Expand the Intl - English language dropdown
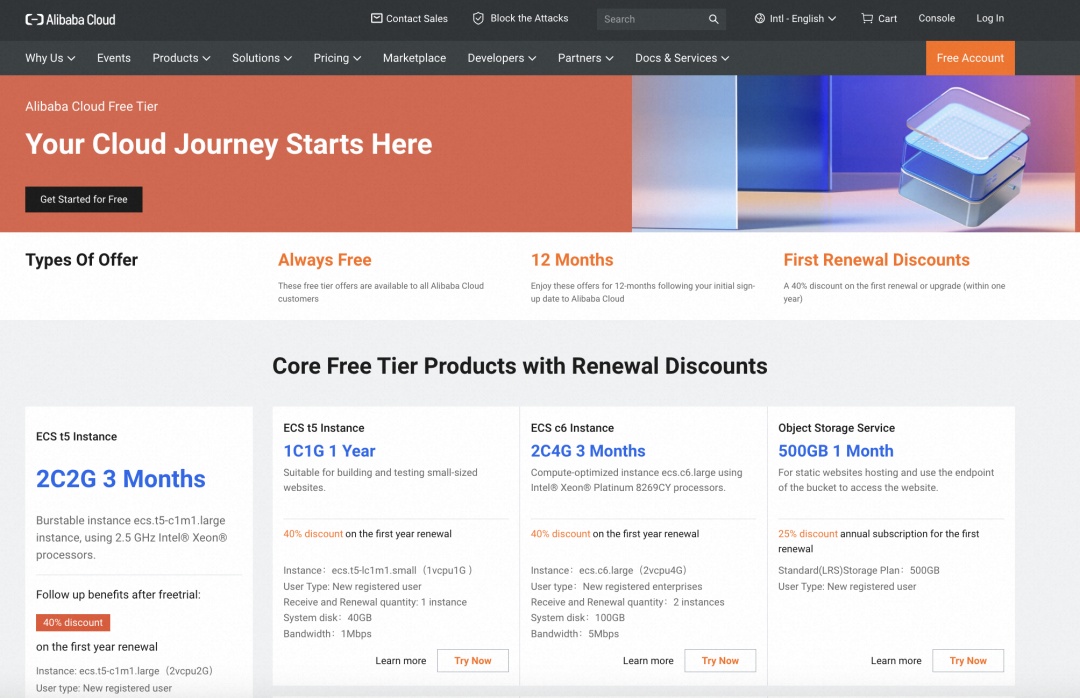1080x698 pixels. tap(796, 19)
